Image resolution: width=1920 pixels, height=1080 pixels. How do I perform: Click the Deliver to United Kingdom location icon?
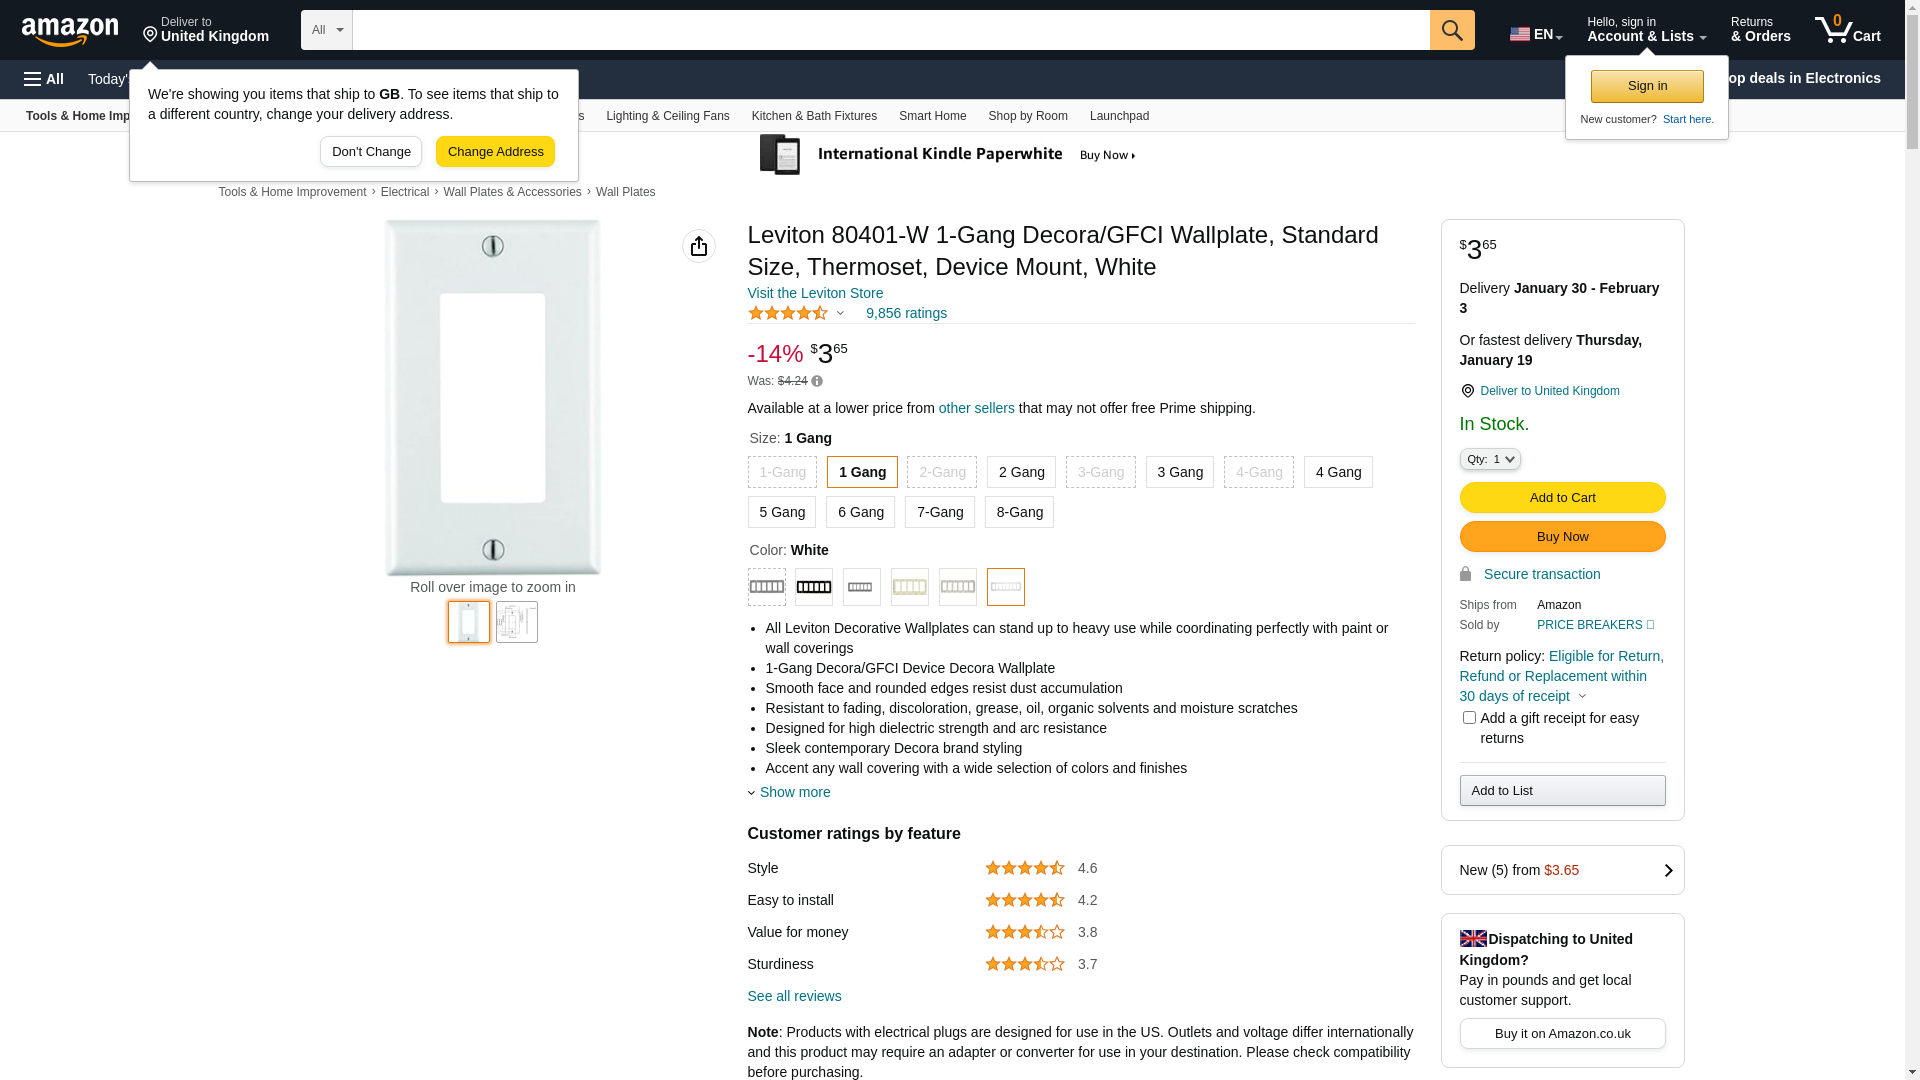(x=1467, y=391)
